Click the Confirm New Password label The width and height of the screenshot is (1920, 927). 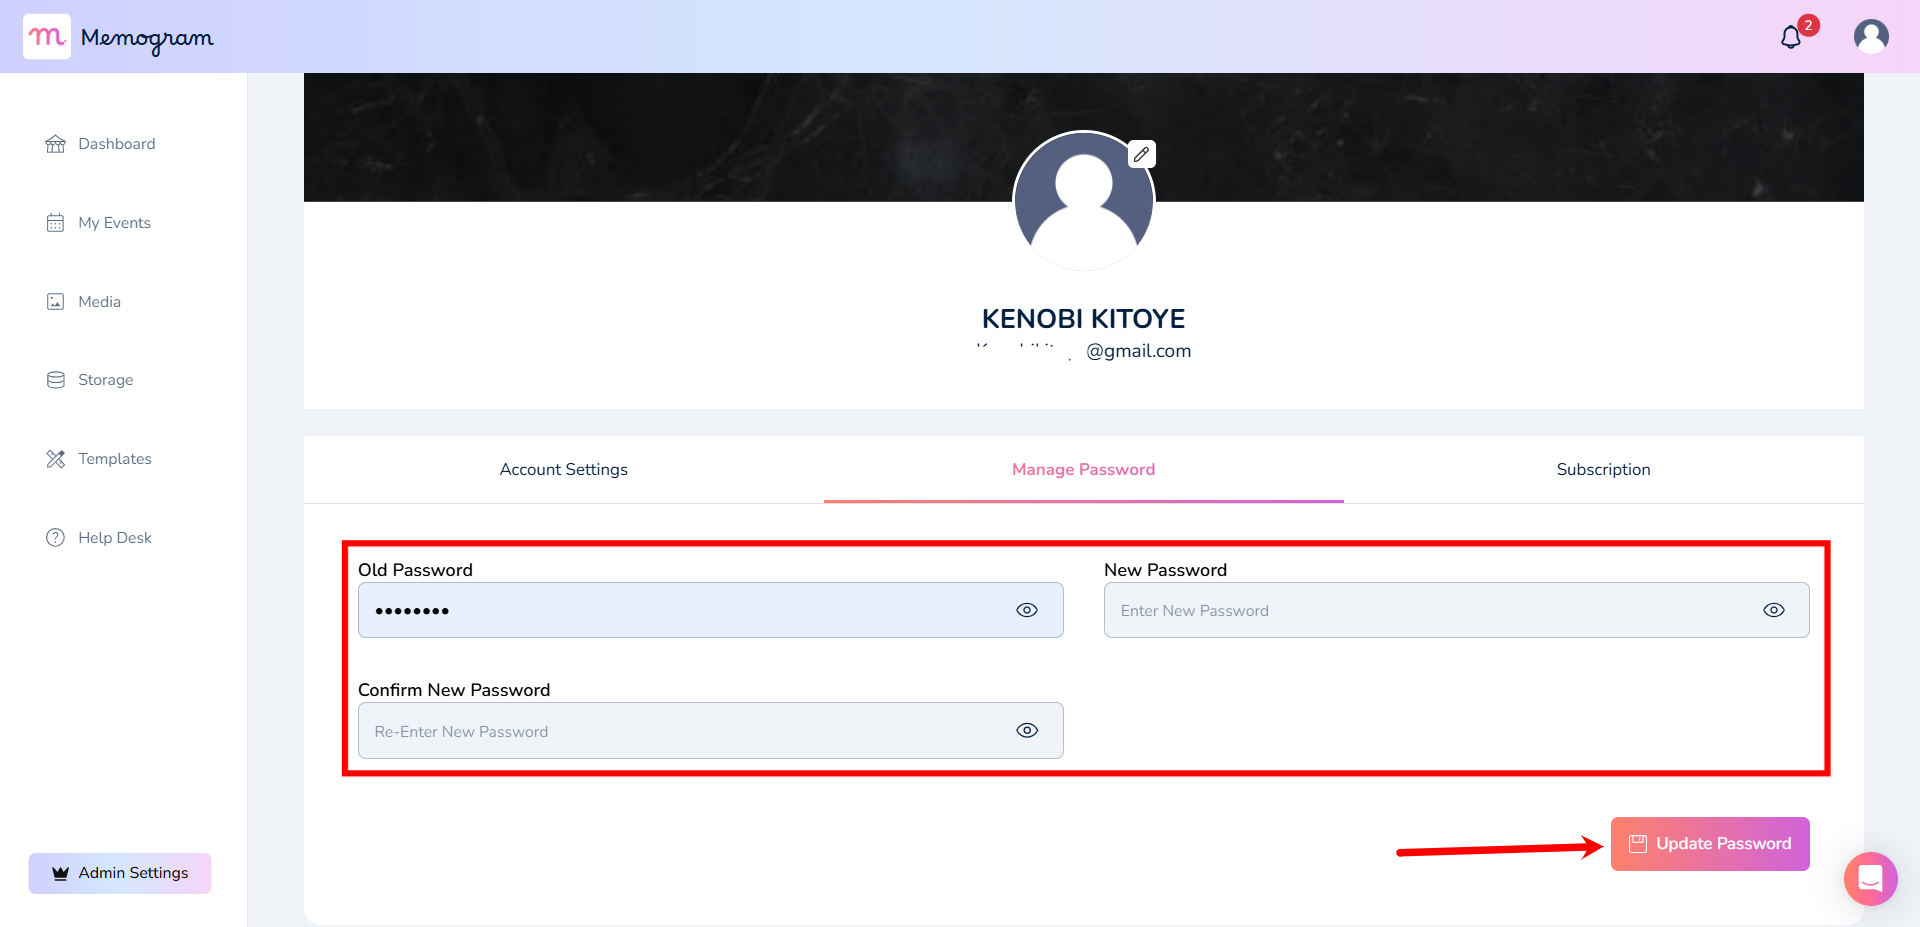tap(454, 690)
